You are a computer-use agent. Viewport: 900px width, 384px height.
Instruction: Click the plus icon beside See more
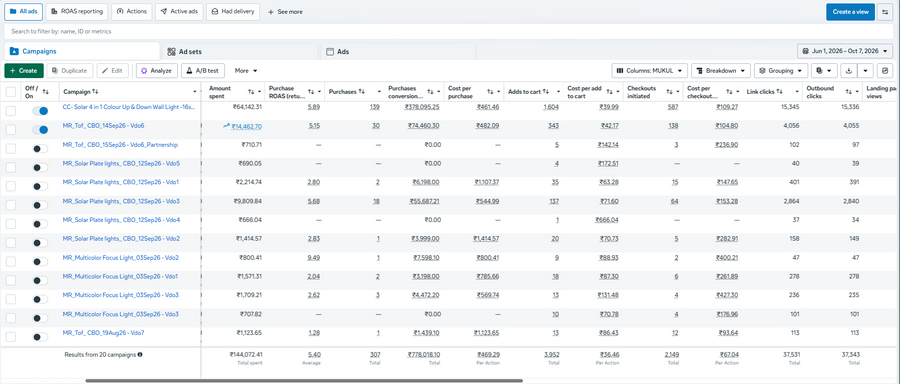tap(271, 11)
